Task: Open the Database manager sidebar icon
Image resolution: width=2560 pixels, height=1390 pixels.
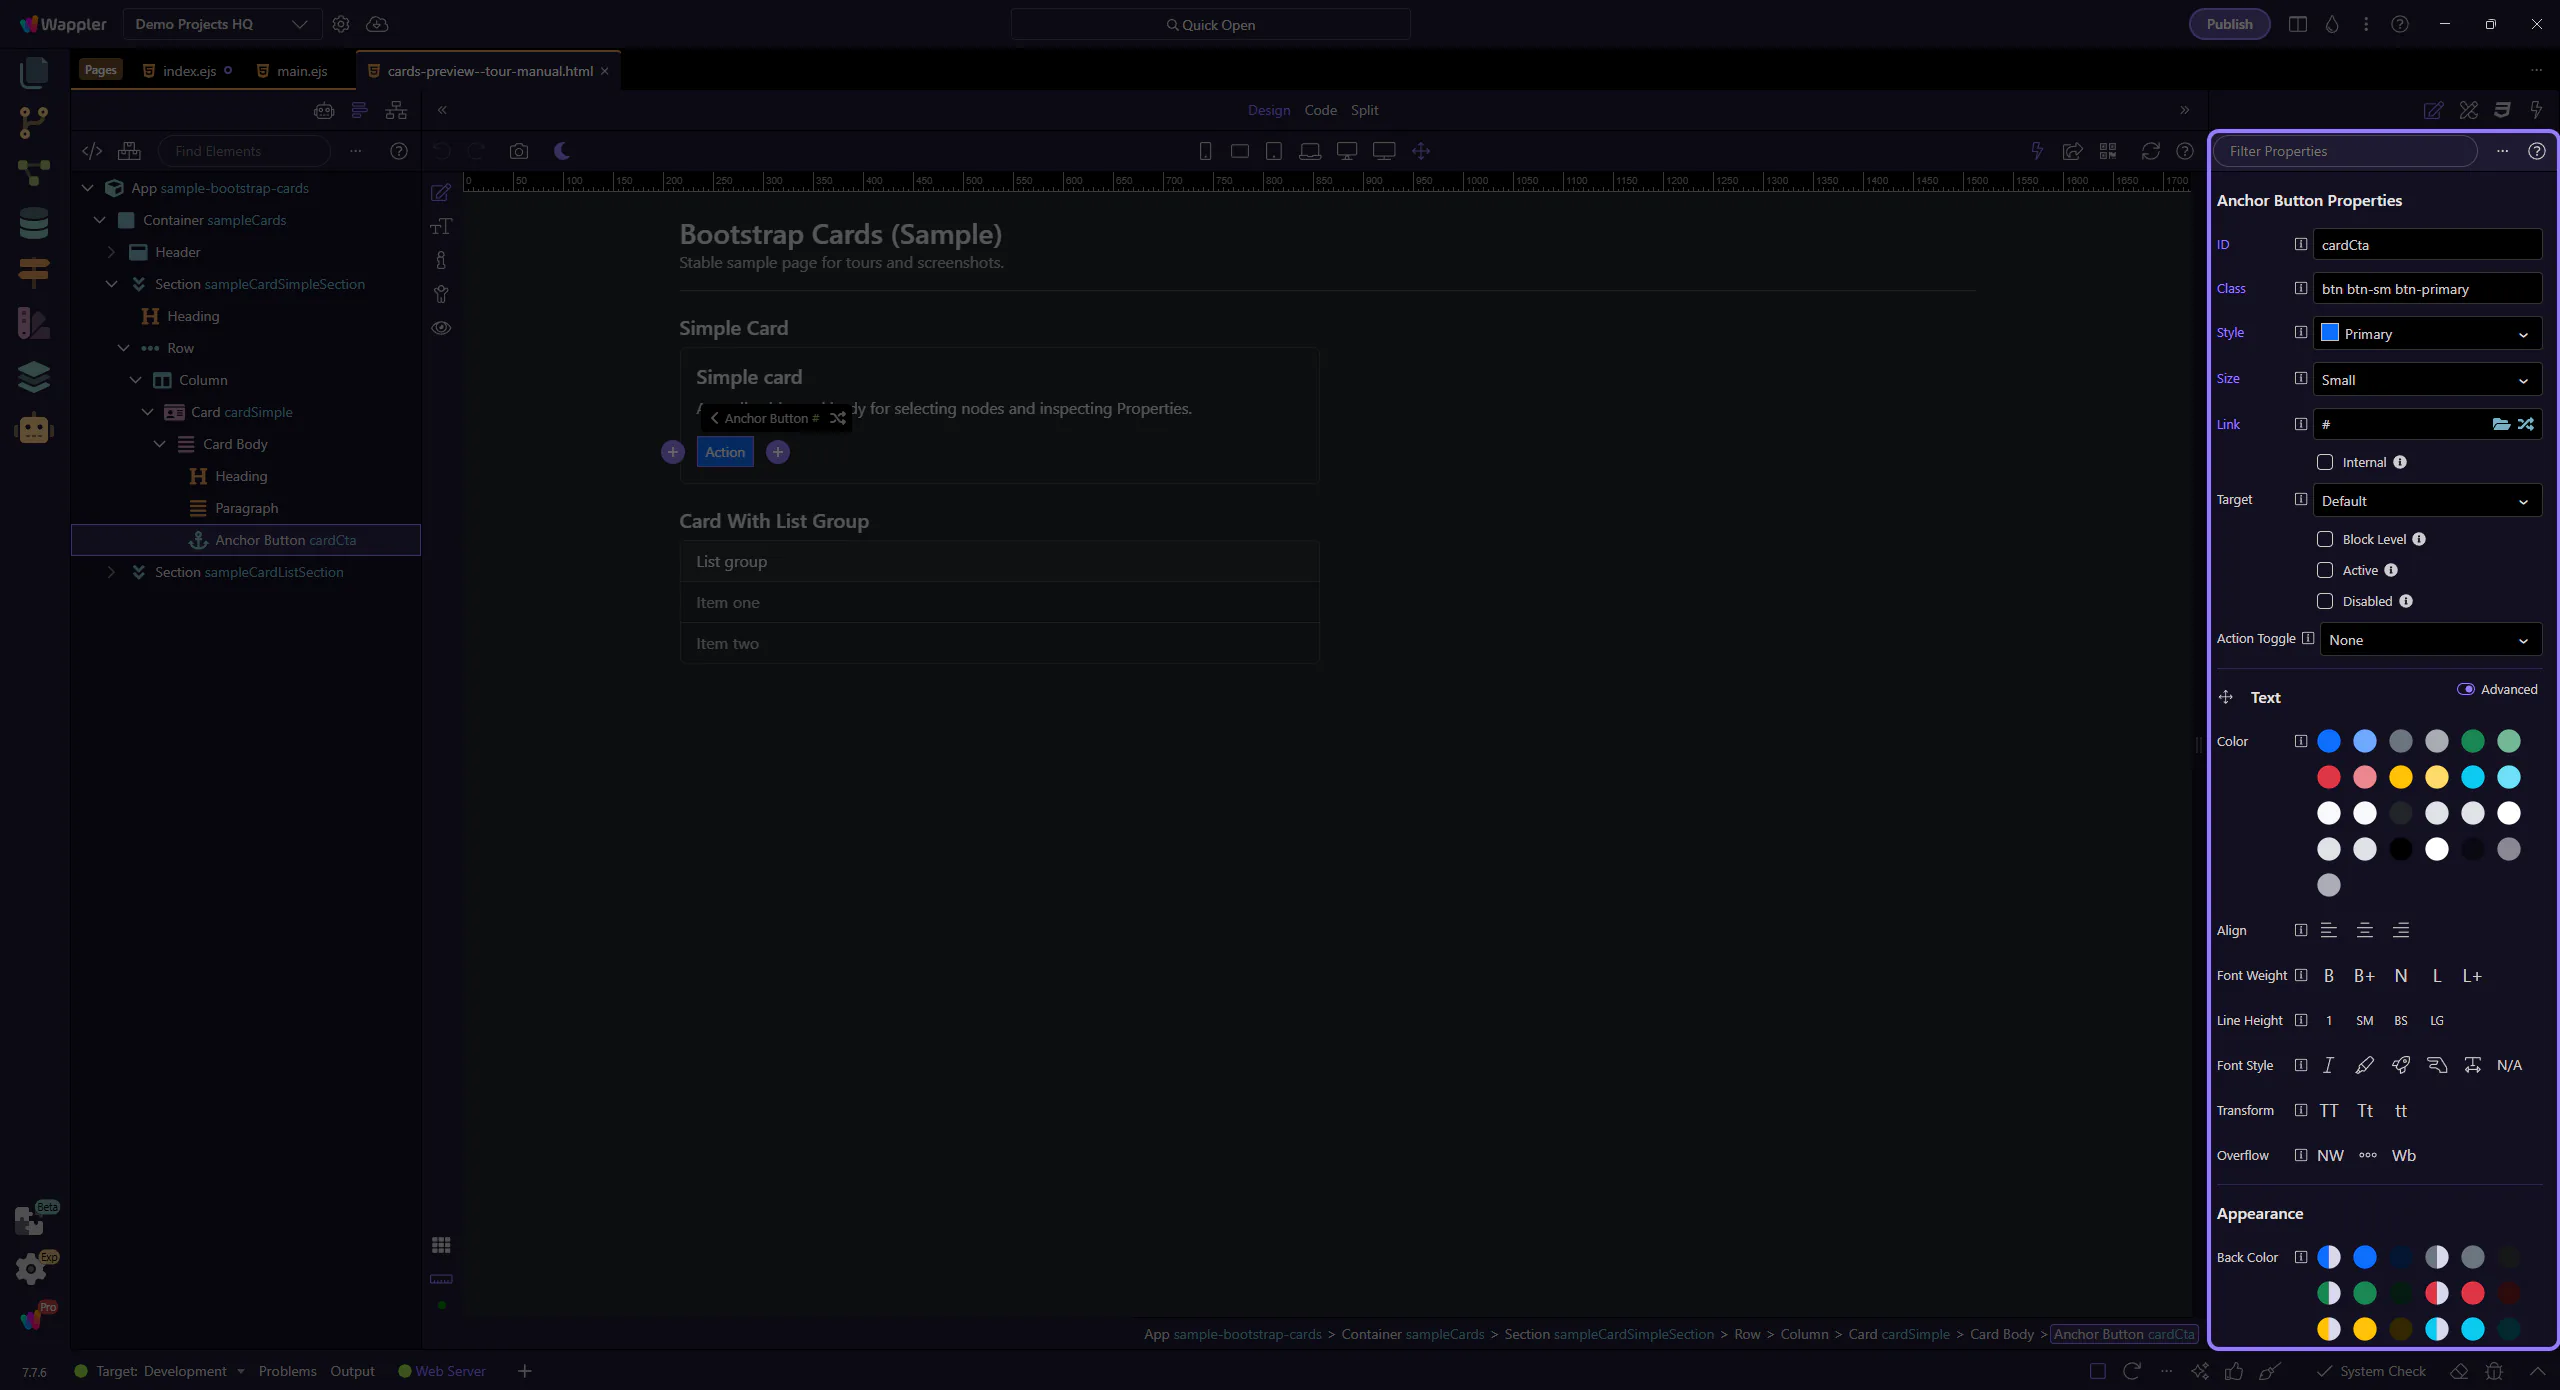Action: pos(33,222)
